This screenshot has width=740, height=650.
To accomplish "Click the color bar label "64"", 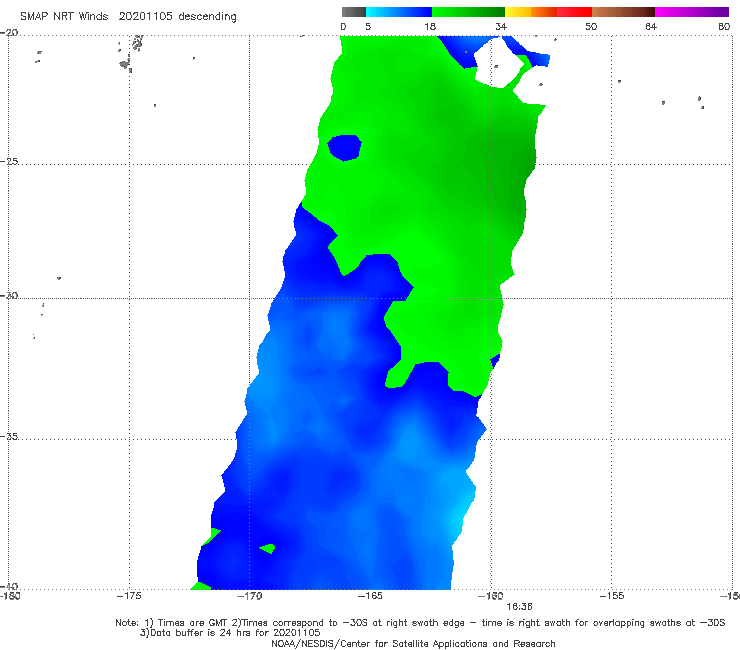I will tap(651, 26).
